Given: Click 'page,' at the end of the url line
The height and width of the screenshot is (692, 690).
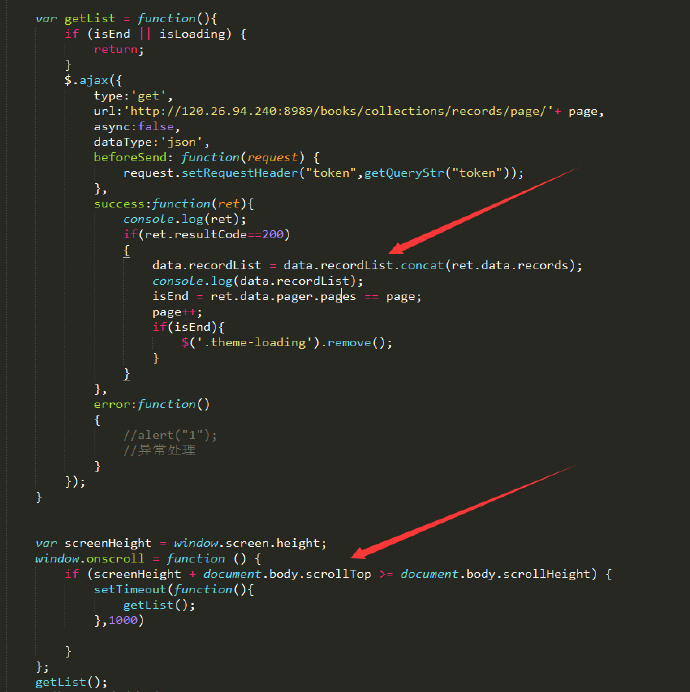Looking at the screenshot, I should coord(586,112).
